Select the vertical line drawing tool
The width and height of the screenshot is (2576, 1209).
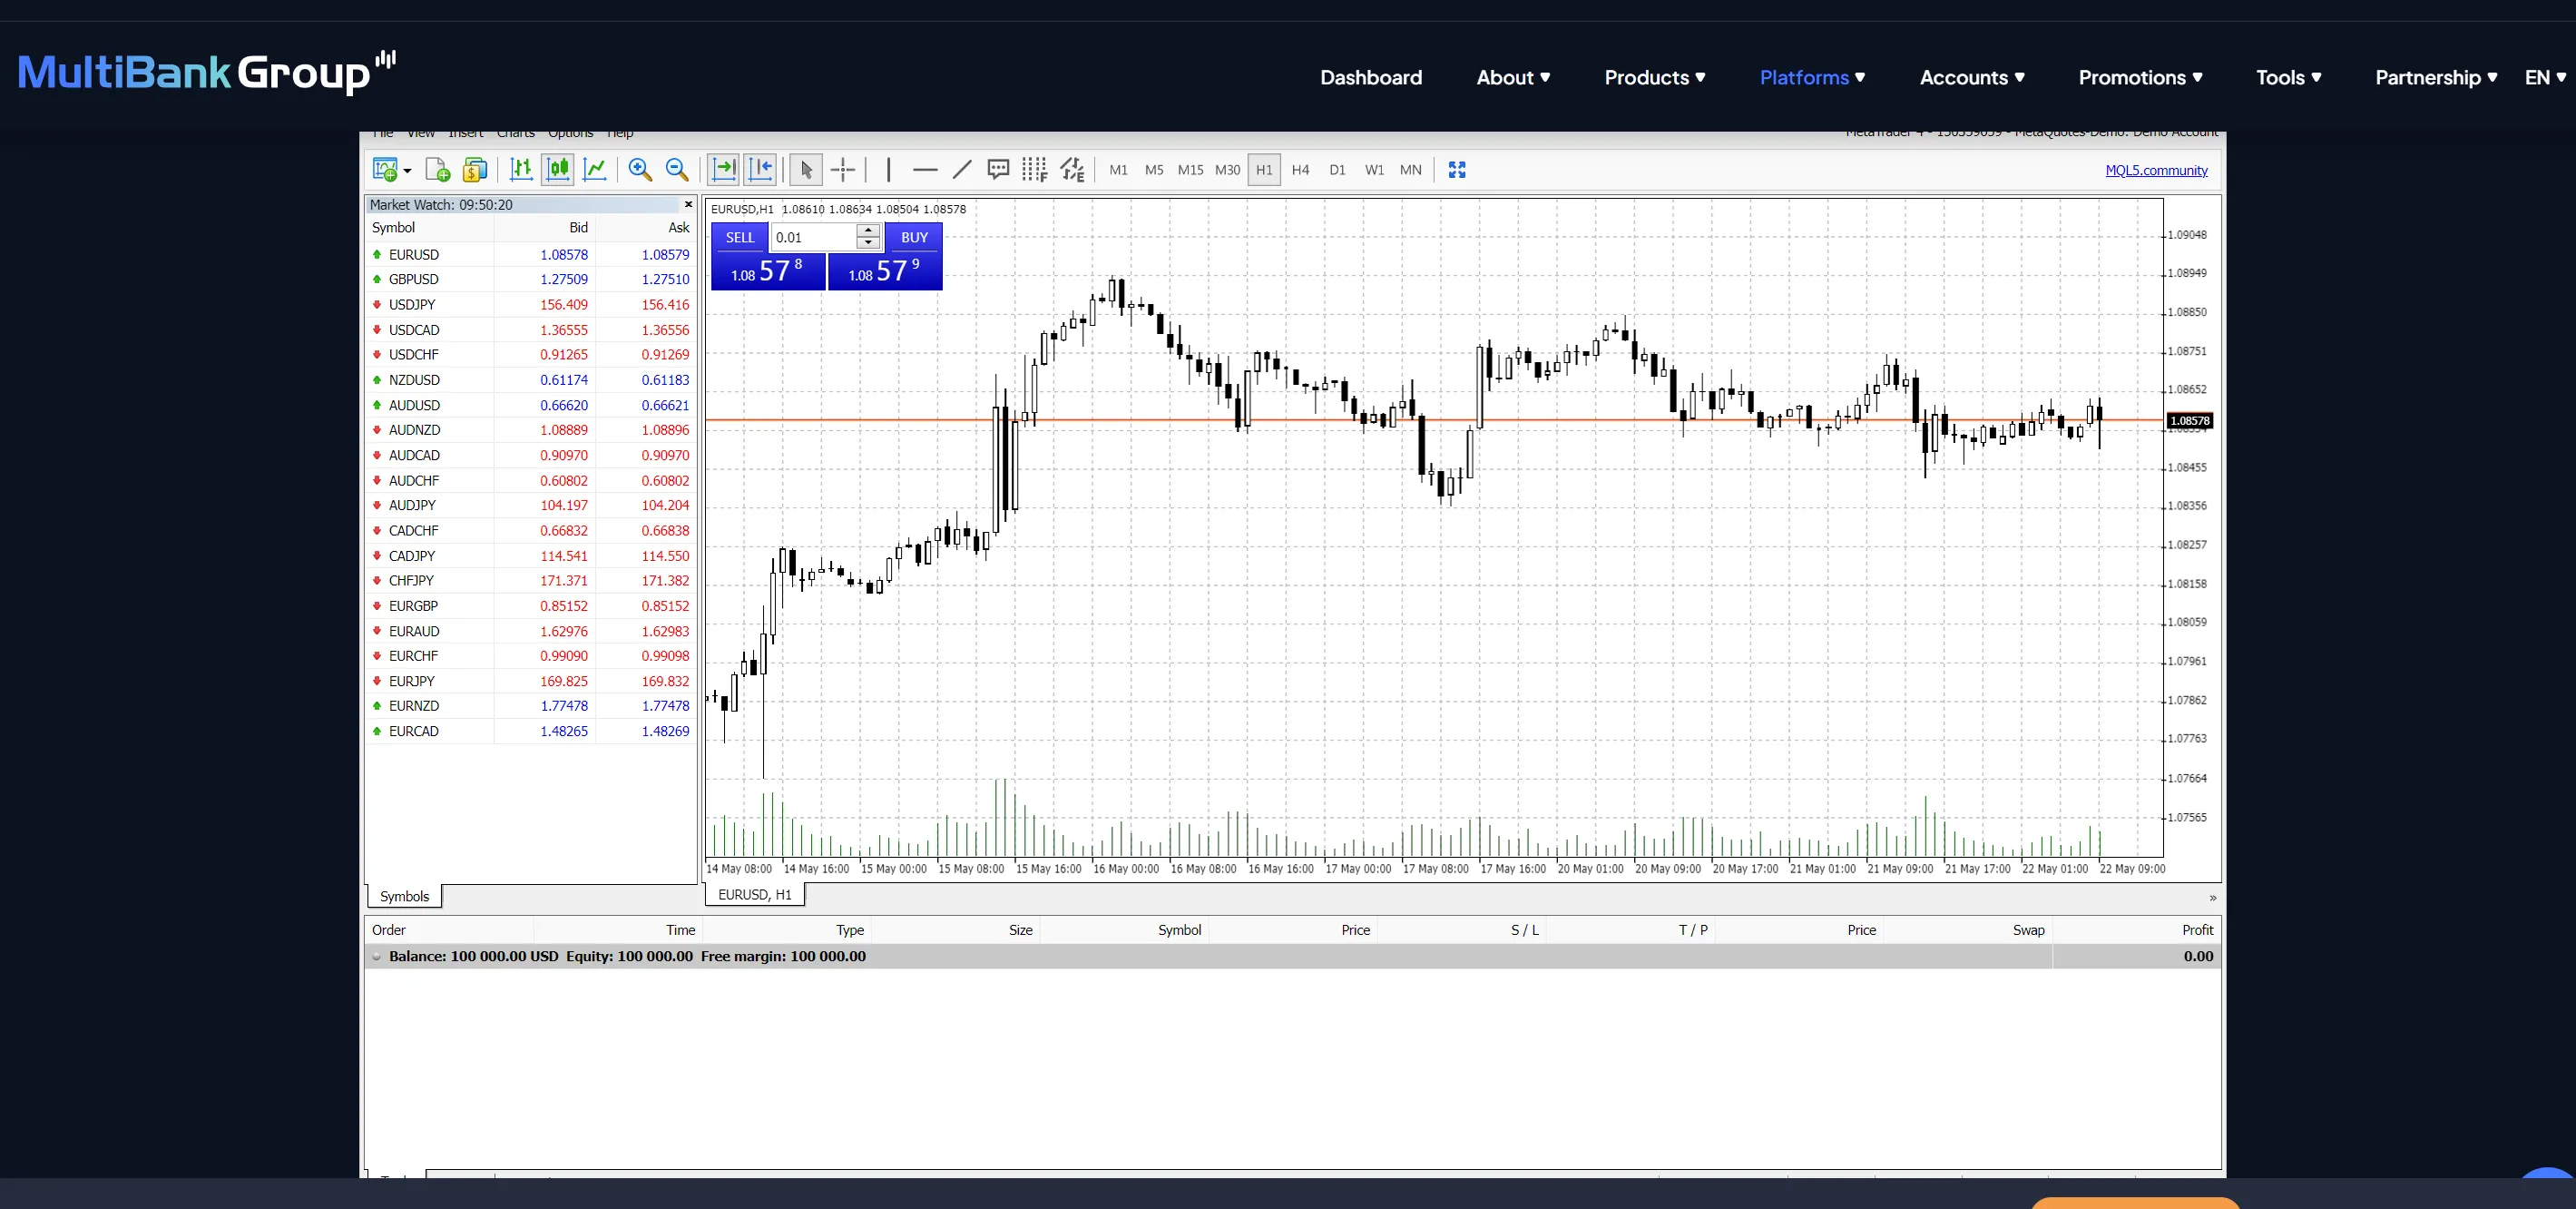(888, 170)
